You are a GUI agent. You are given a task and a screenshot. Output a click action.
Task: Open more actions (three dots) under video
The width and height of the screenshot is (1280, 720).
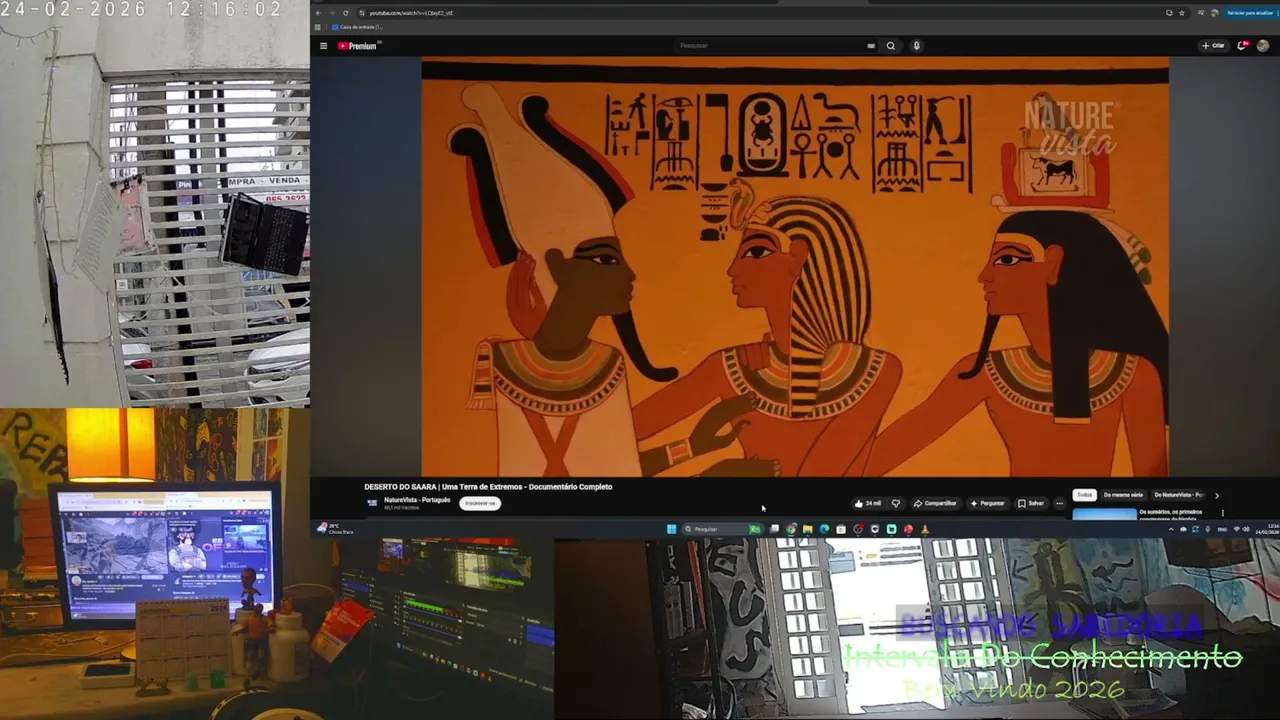click(1060, 503)
